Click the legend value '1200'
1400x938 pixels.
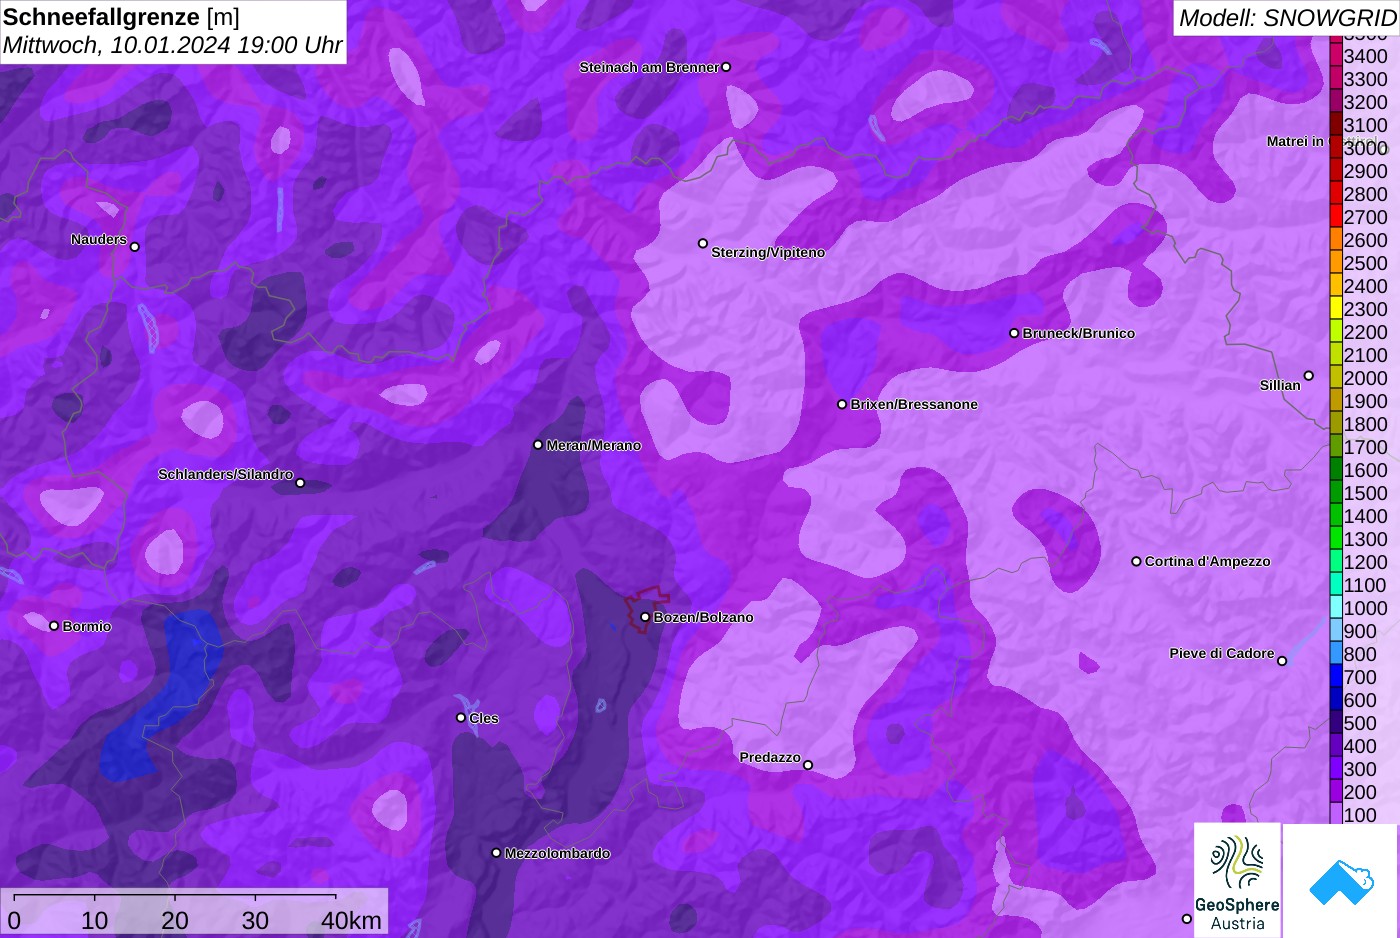pyautogui.click(x=1366, y=562)
